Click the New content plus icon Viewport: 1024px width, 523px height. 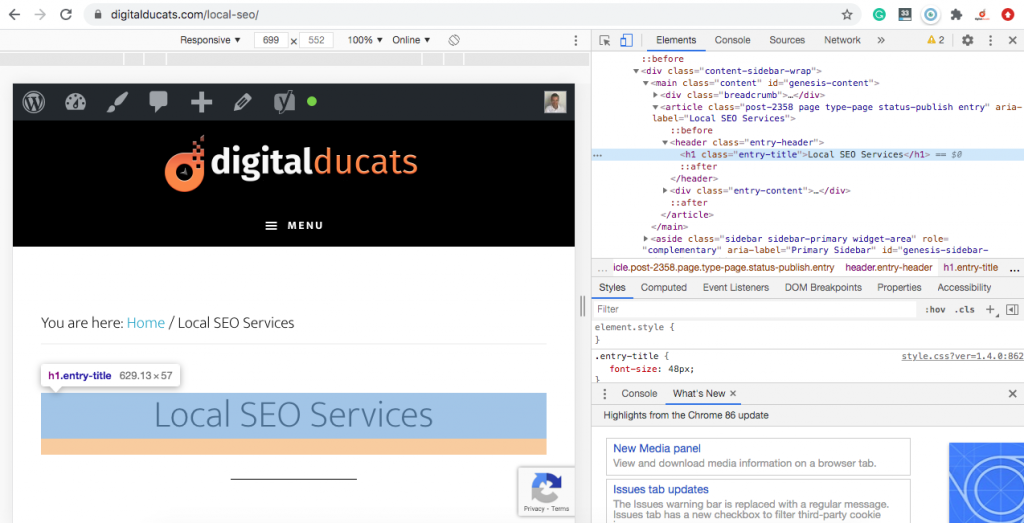[201, 103]
